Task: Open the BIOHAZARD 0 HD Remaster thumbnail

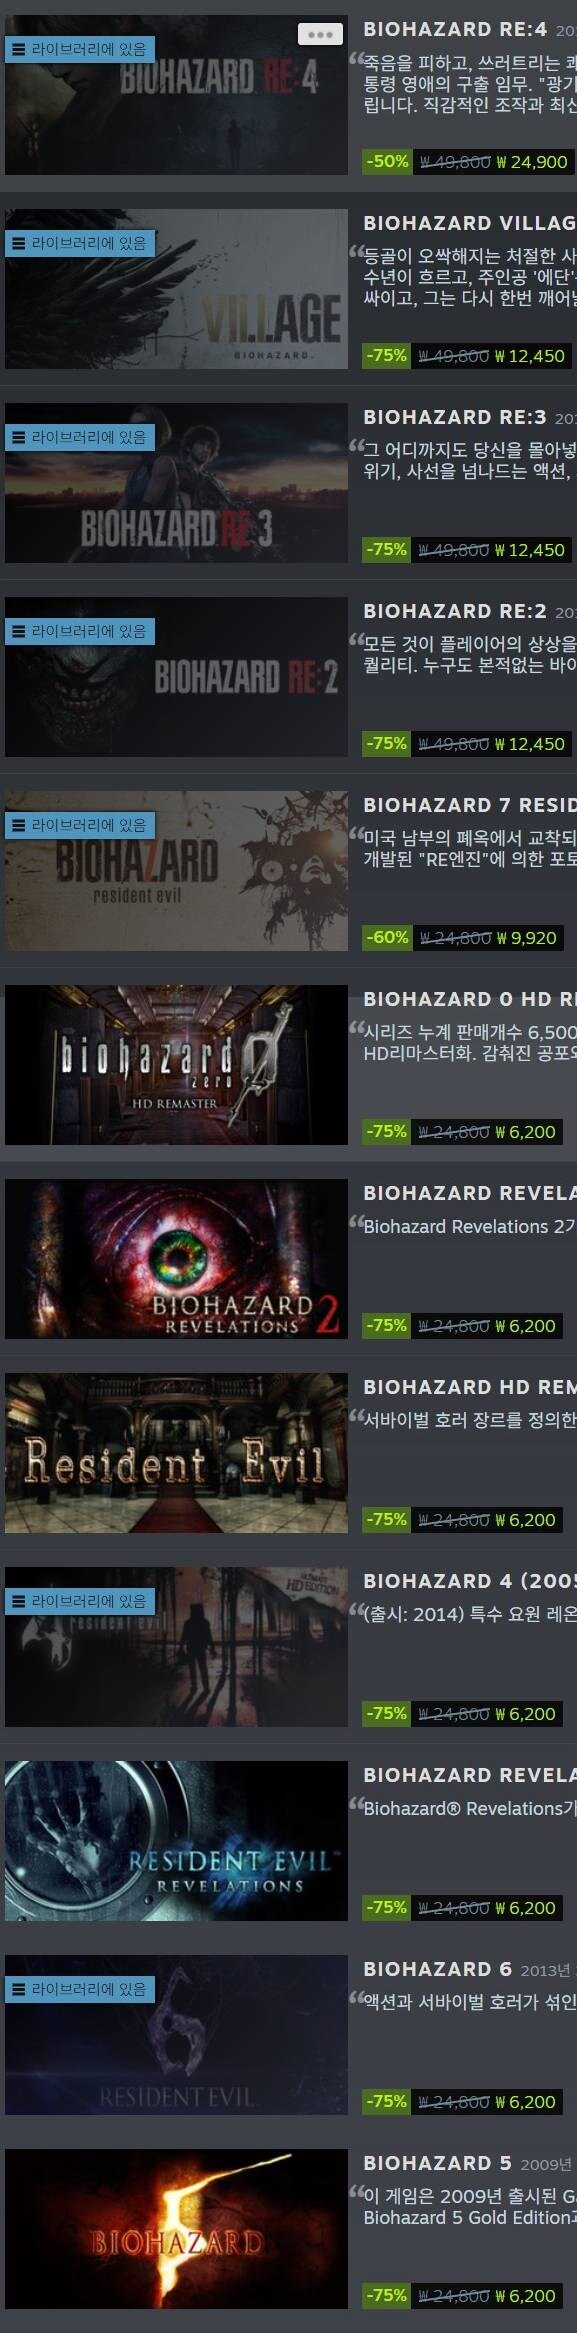Action: coord(176,1065)
